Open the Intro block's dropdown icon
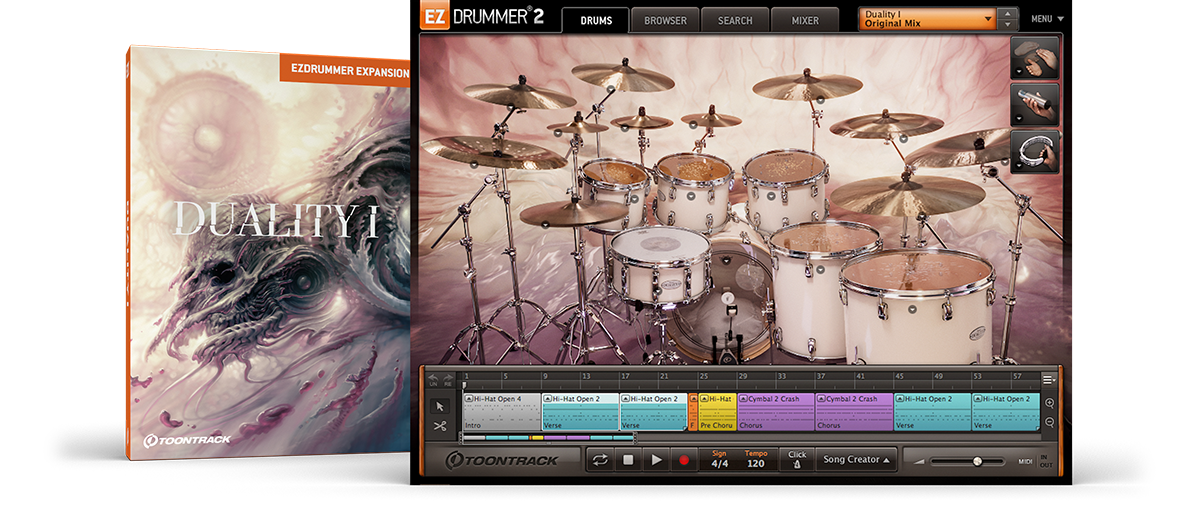The height and width of the screenshot is (517, 1200). [x=468, y=399]
